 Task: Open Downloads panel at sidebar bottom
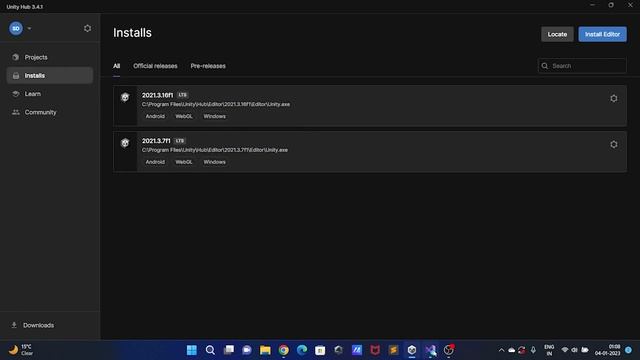(50, 325)
